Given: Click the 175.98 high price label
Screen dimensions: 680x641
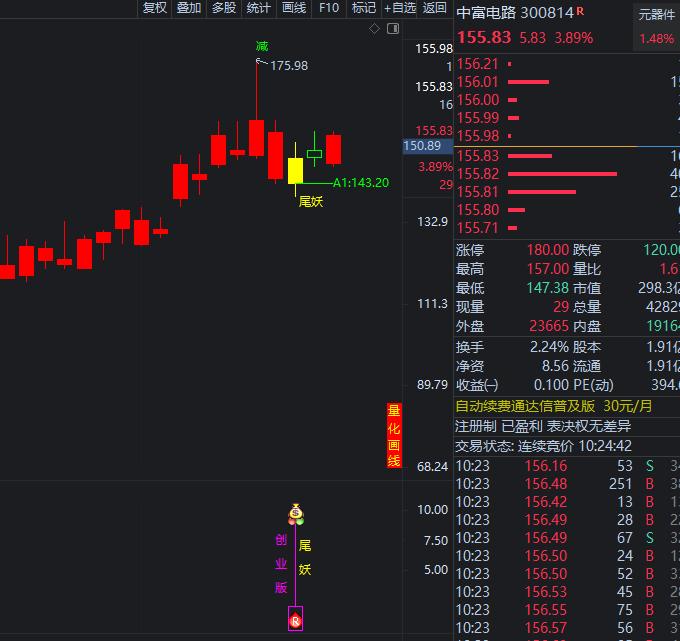Looking at the screenshot, I should [x=289, y=66].
